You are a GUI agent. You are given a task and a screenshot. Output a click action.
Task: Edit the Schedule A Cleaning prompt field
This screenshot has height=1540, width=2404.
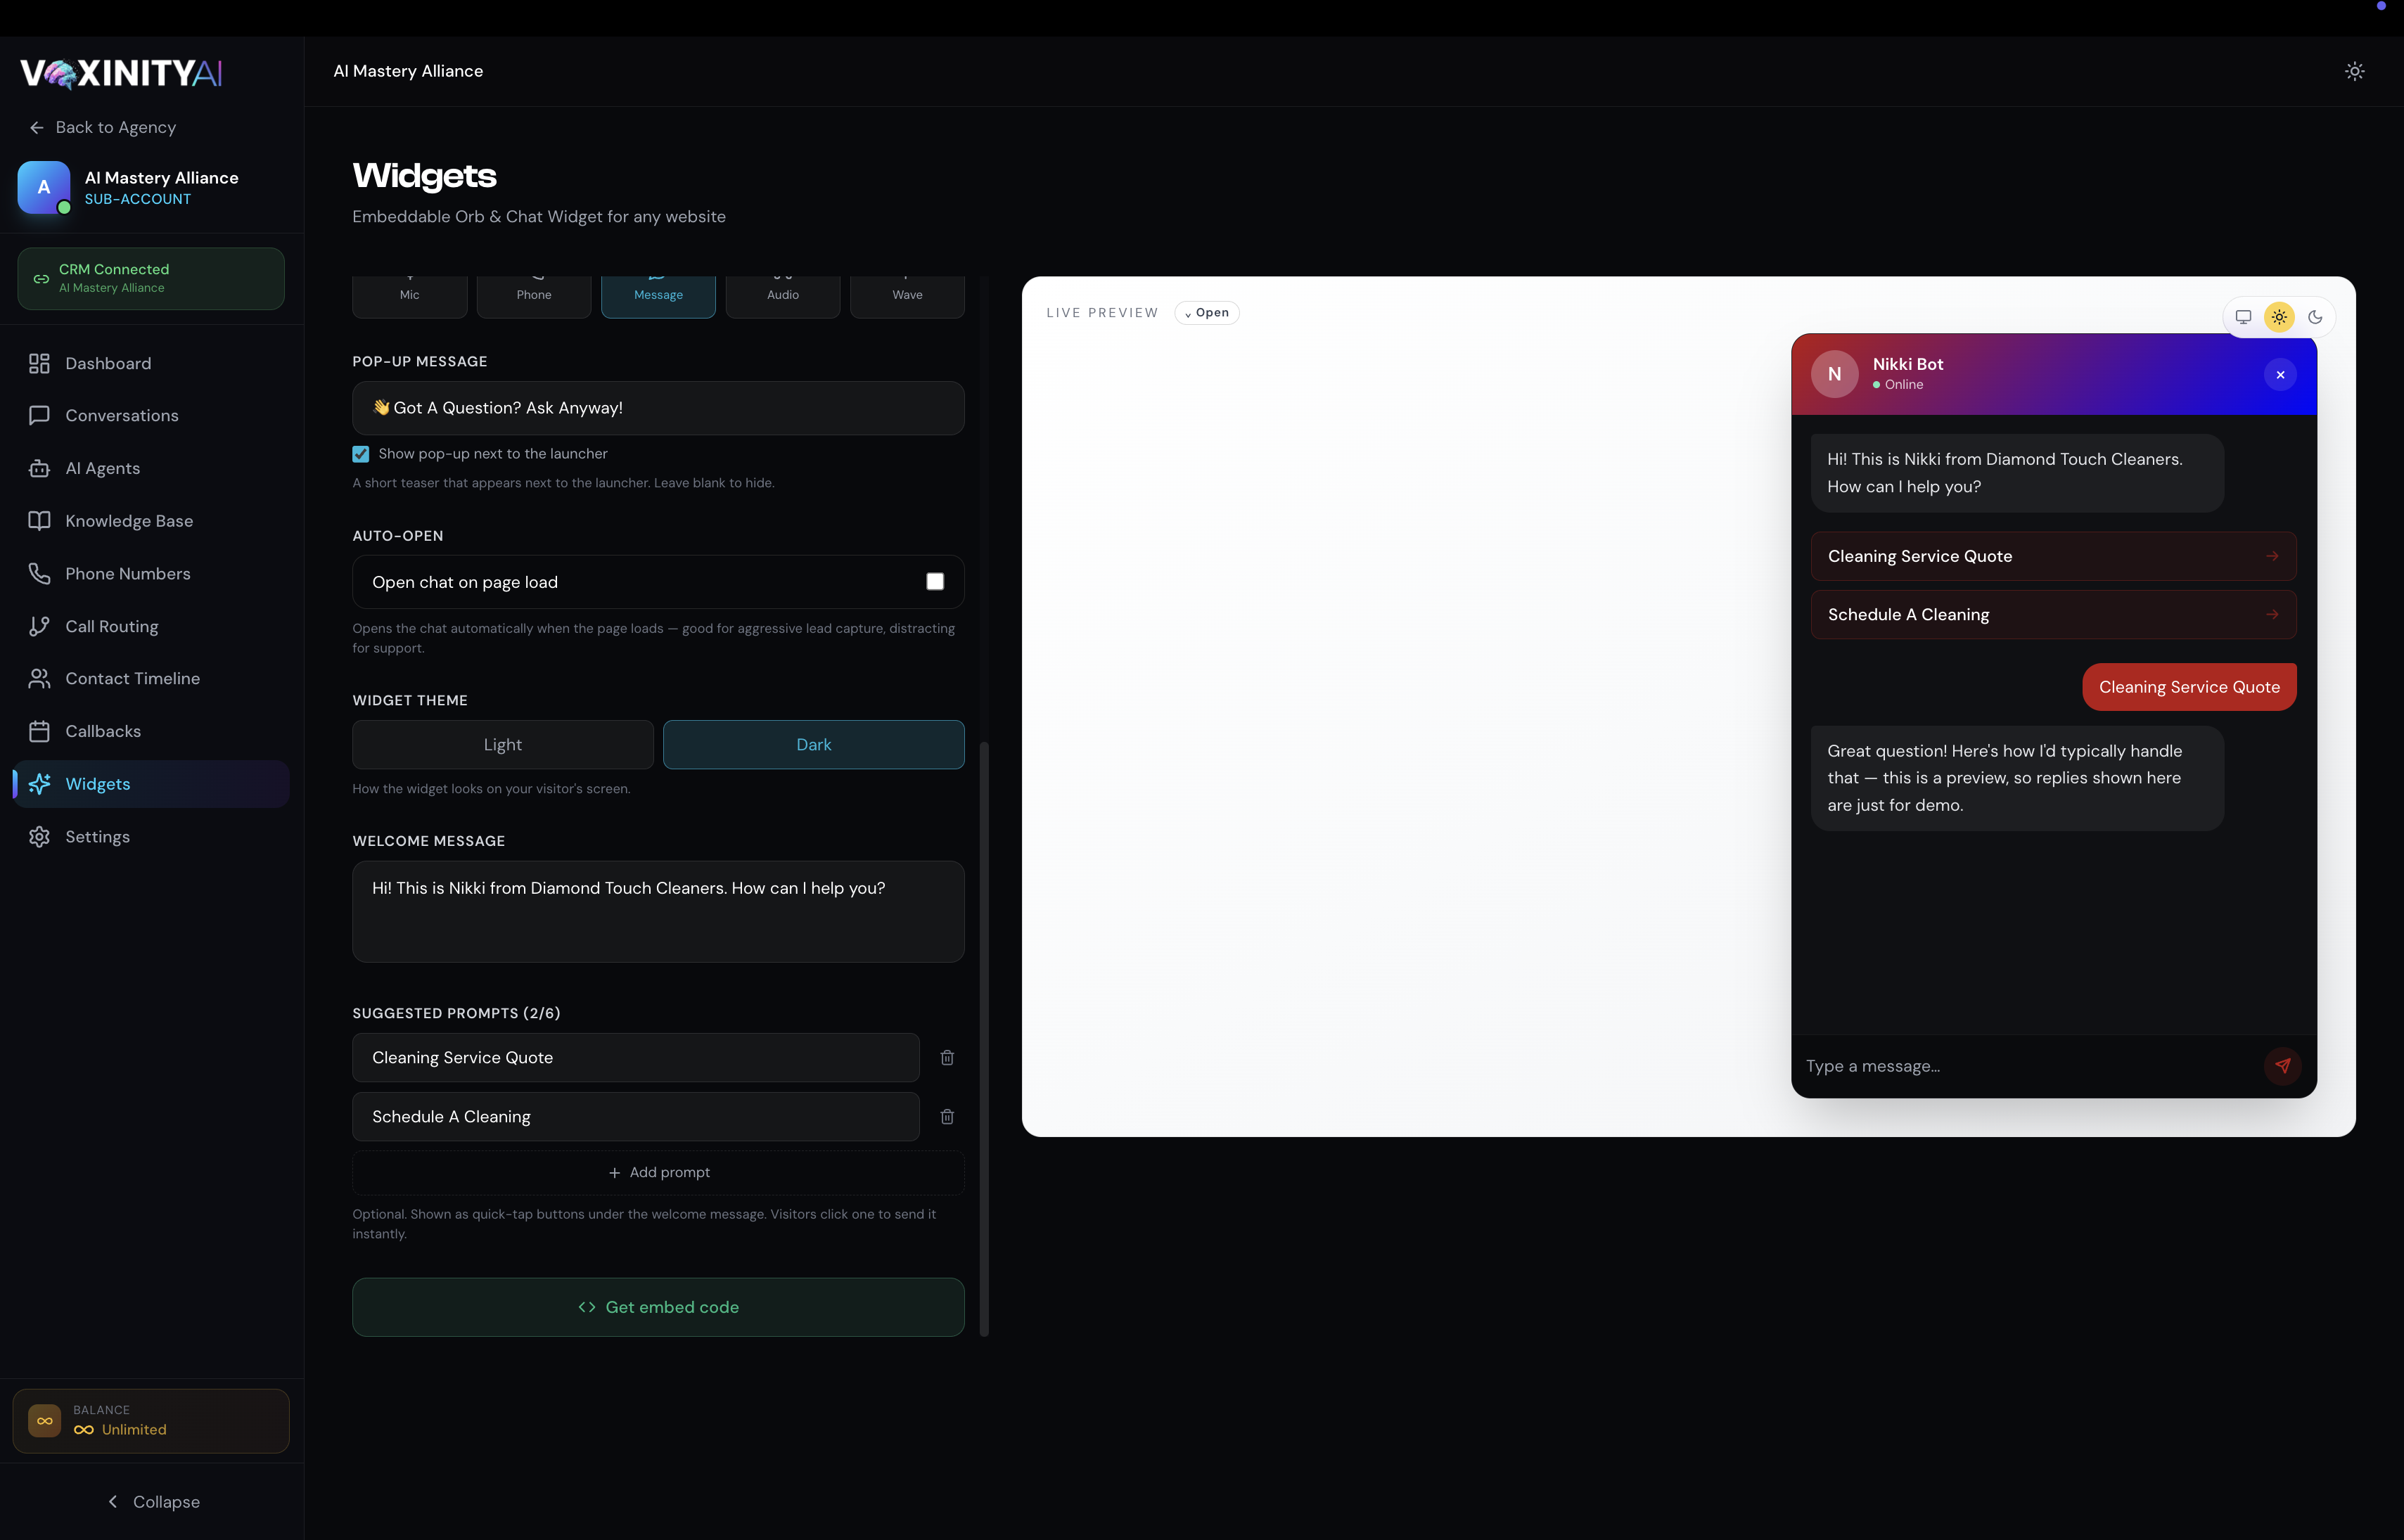(x=636, y=1116)
